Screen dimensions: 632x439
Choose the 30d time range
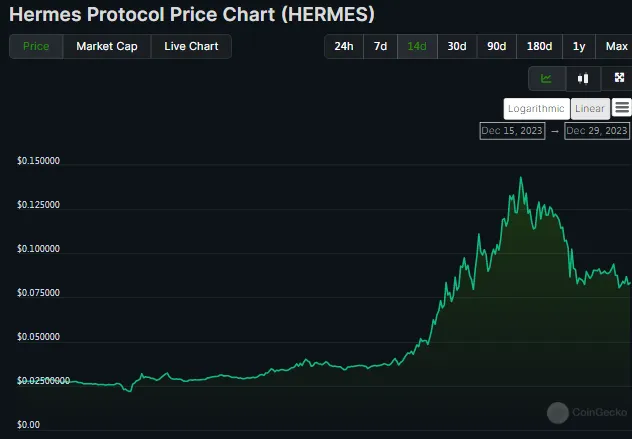[x=457, y=46]
